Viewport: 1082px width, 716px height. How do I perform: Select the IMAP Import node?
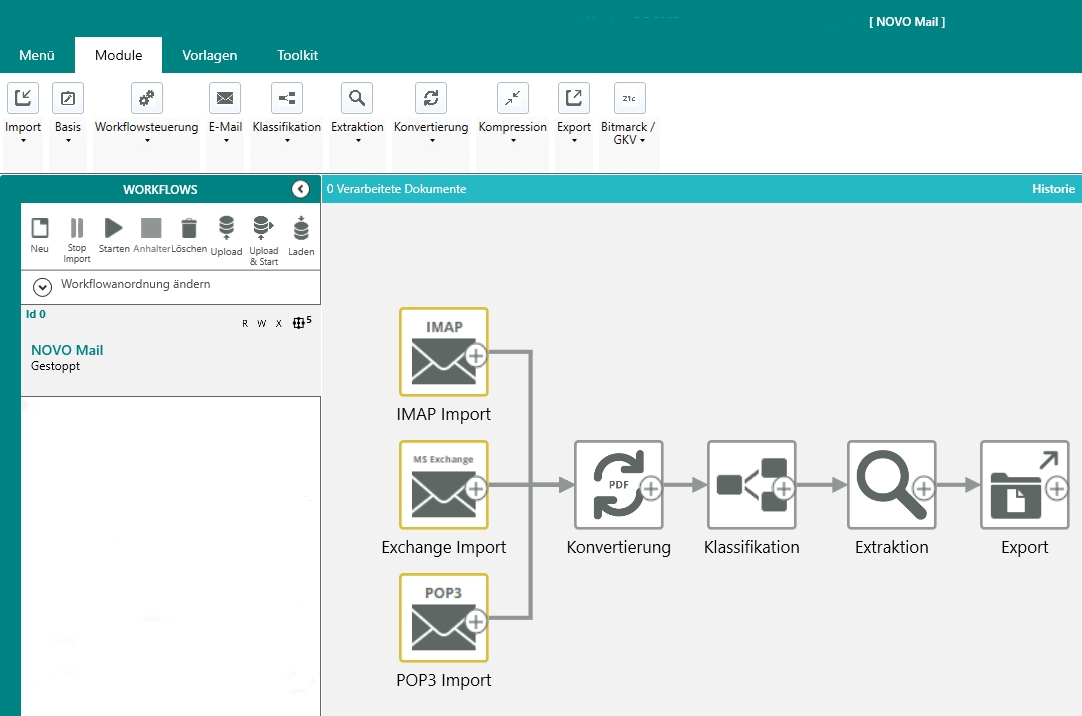[x=444, y=352]
